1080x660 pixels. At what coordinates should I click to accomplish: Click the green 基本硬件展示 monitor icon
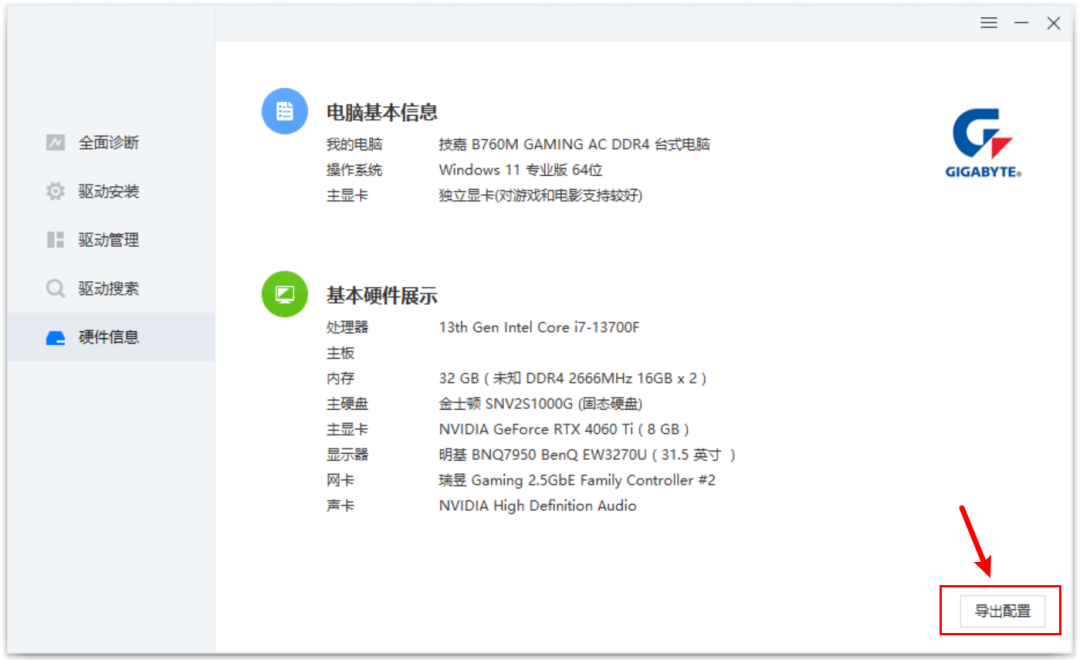pyautogui.click(x=284, y=294)
